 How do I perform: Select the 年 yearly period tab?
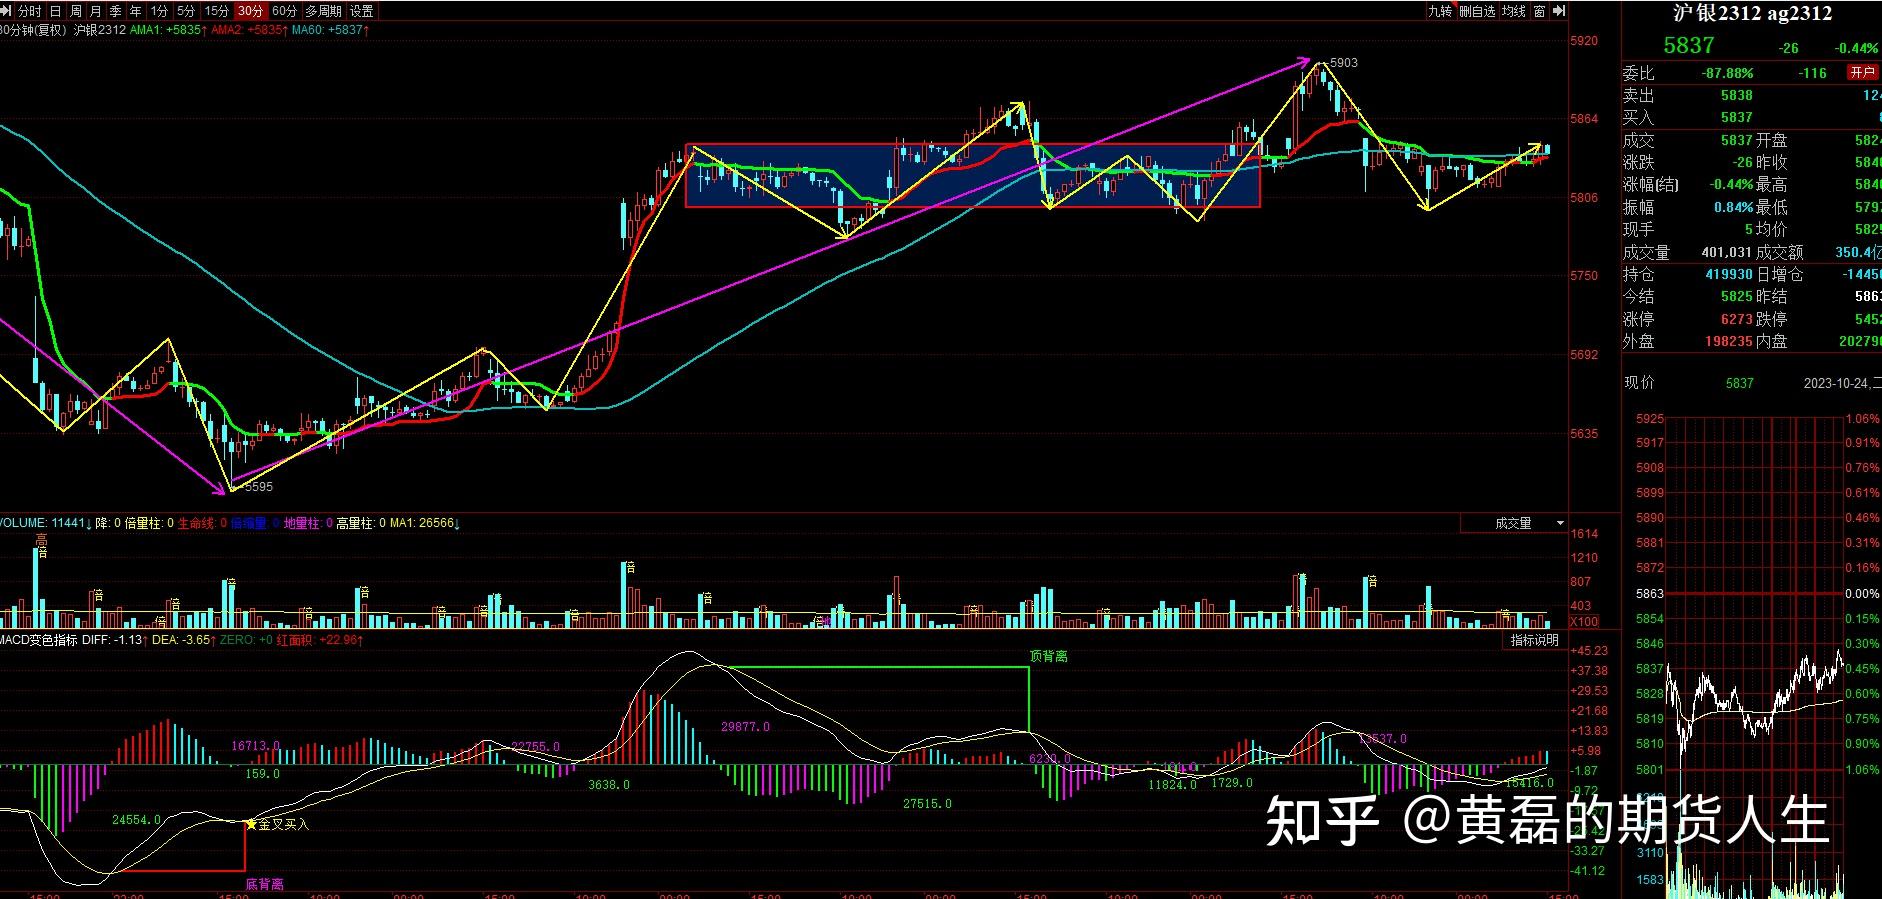pos(135,11)
